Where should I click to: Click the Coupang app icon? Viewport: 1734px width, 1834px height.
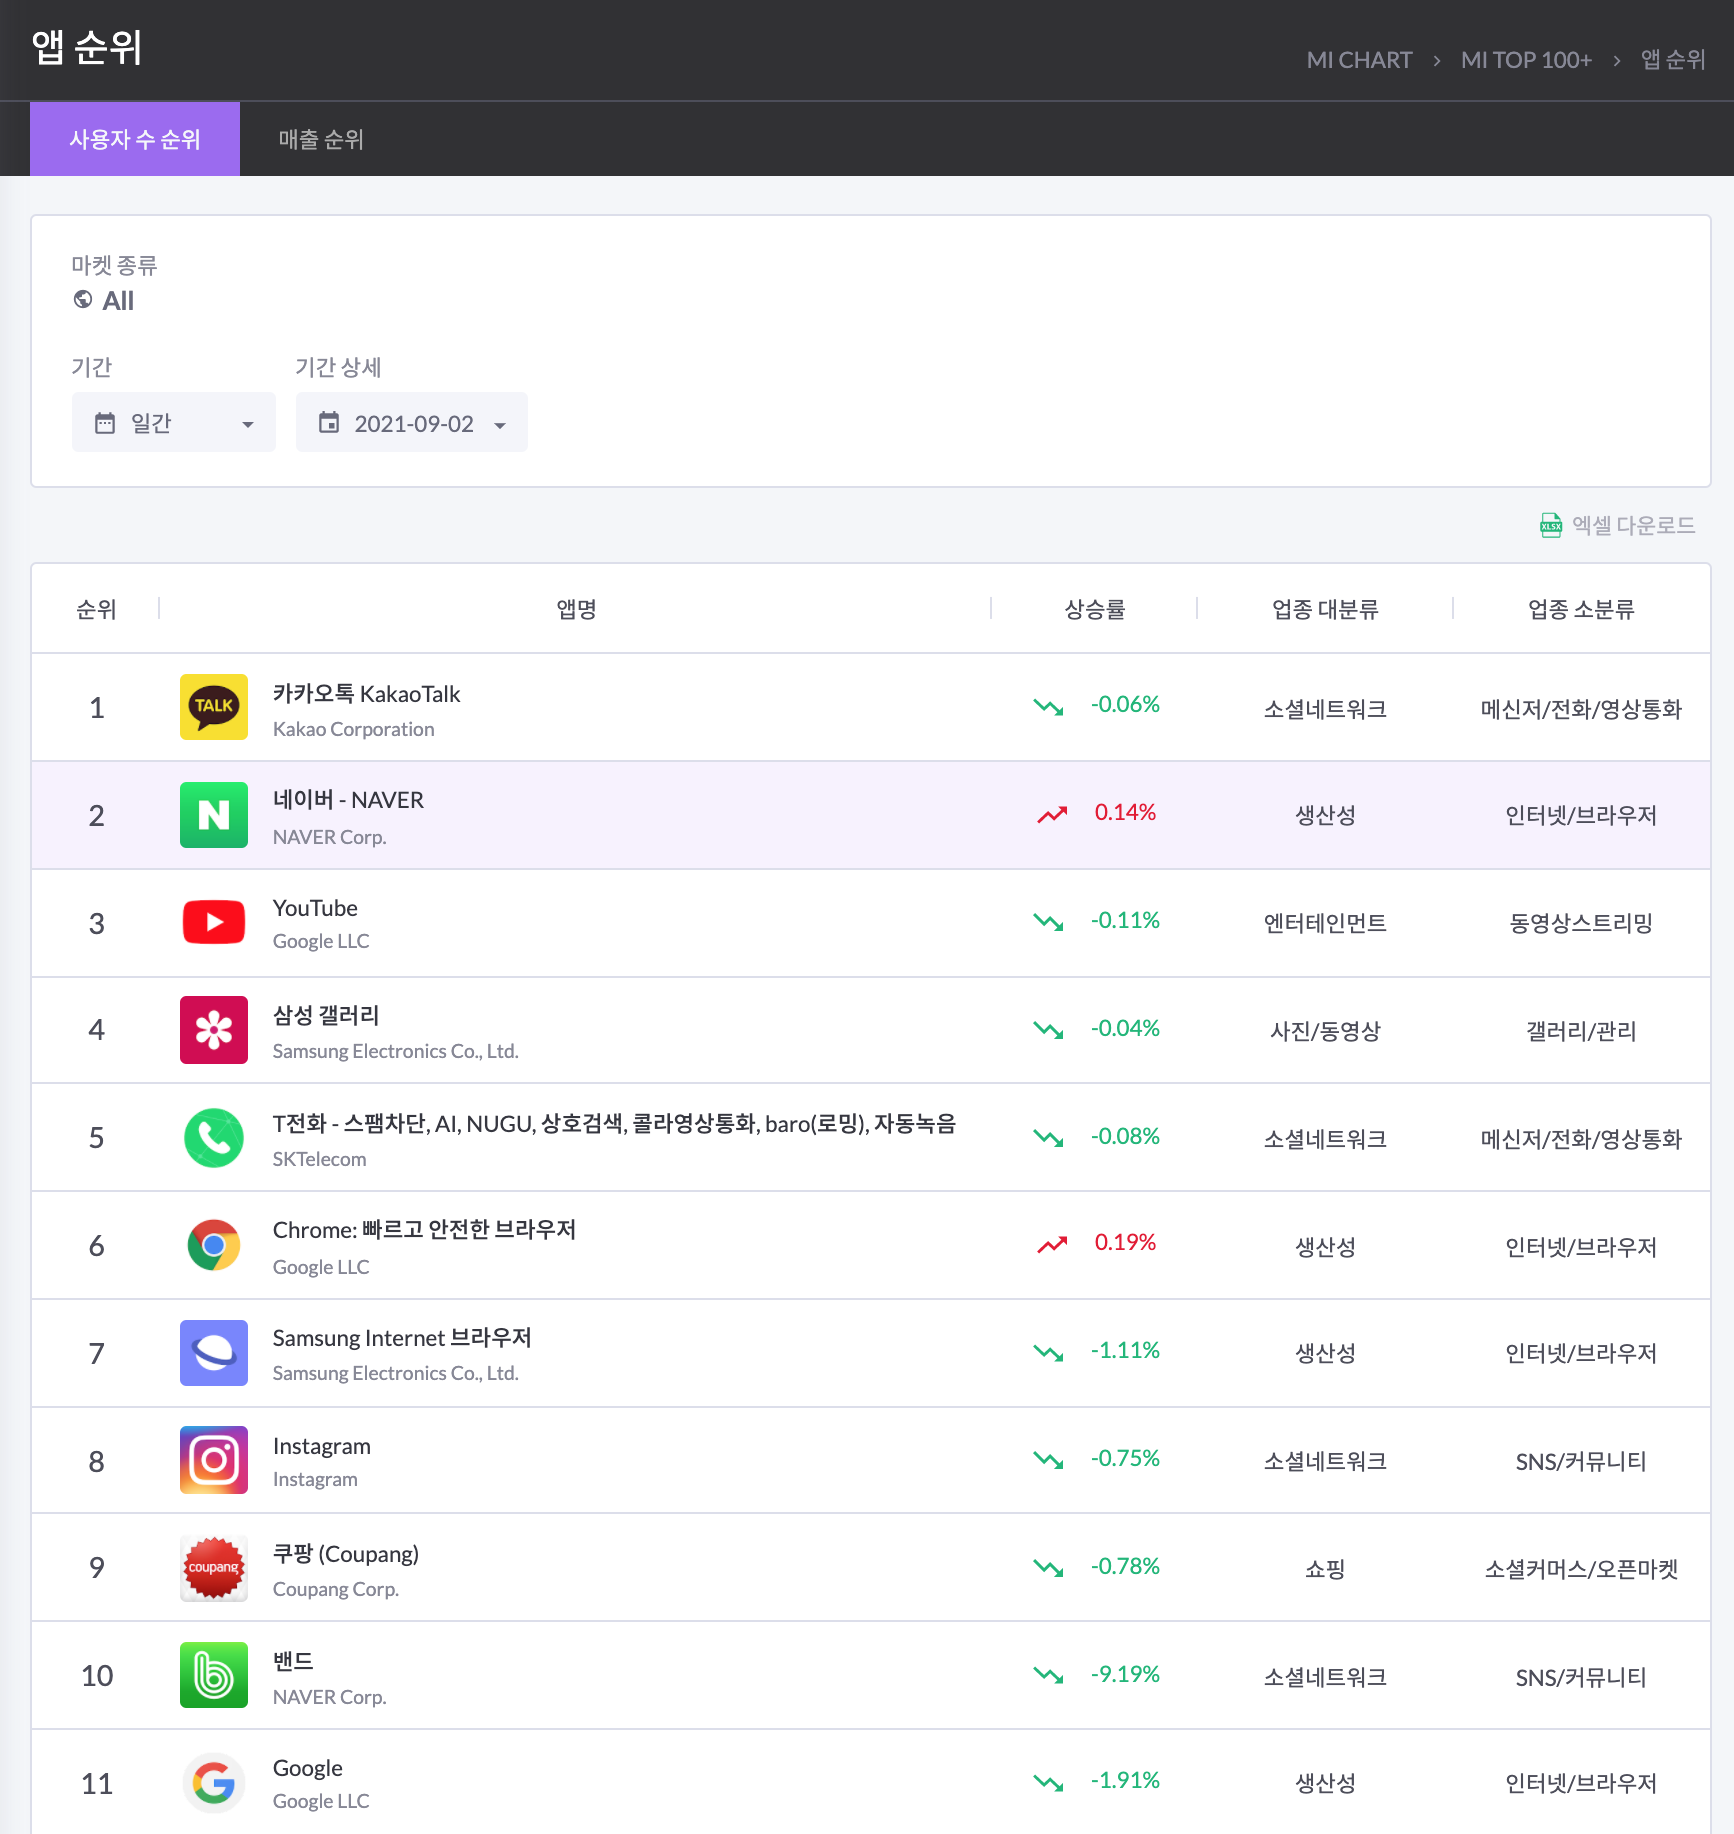click(x=214, y=1568)
